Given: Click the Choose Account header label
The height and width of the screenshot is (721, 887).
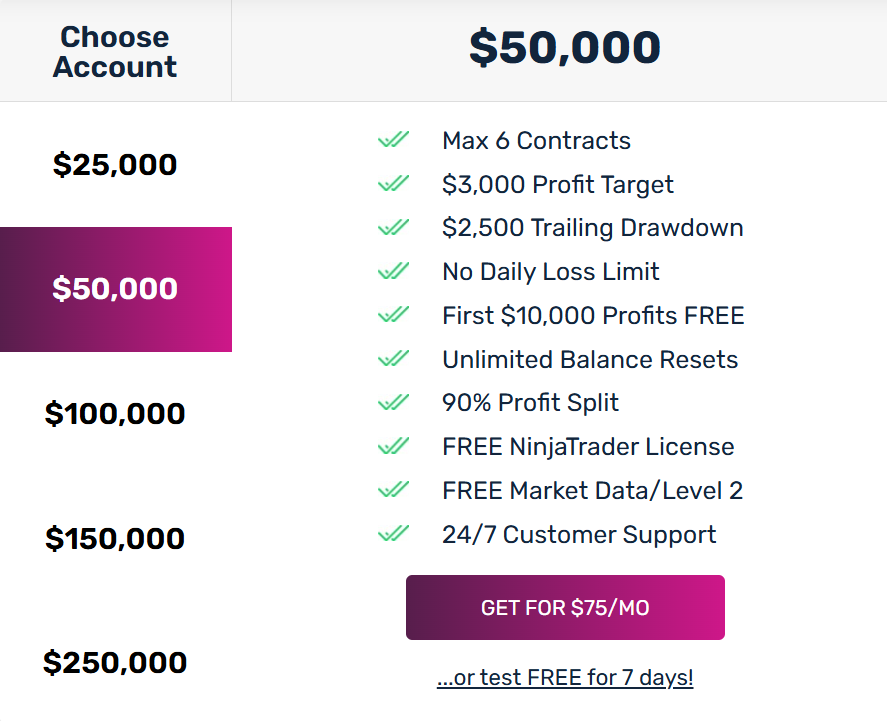Looking at the screenshot, I should tap(115, 52).
